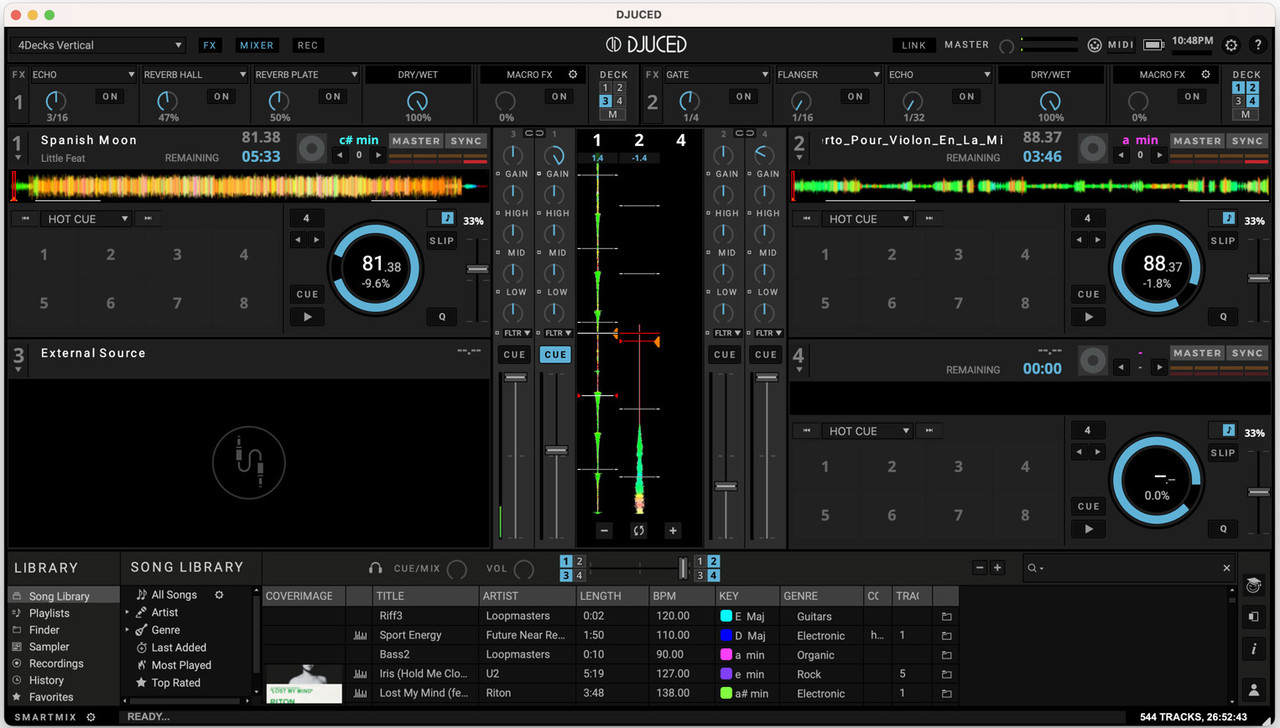The height and width of the screenshot is (728, 1280).
Task: Zoom out center waveform with minus
Action: (x=604, y=531)
